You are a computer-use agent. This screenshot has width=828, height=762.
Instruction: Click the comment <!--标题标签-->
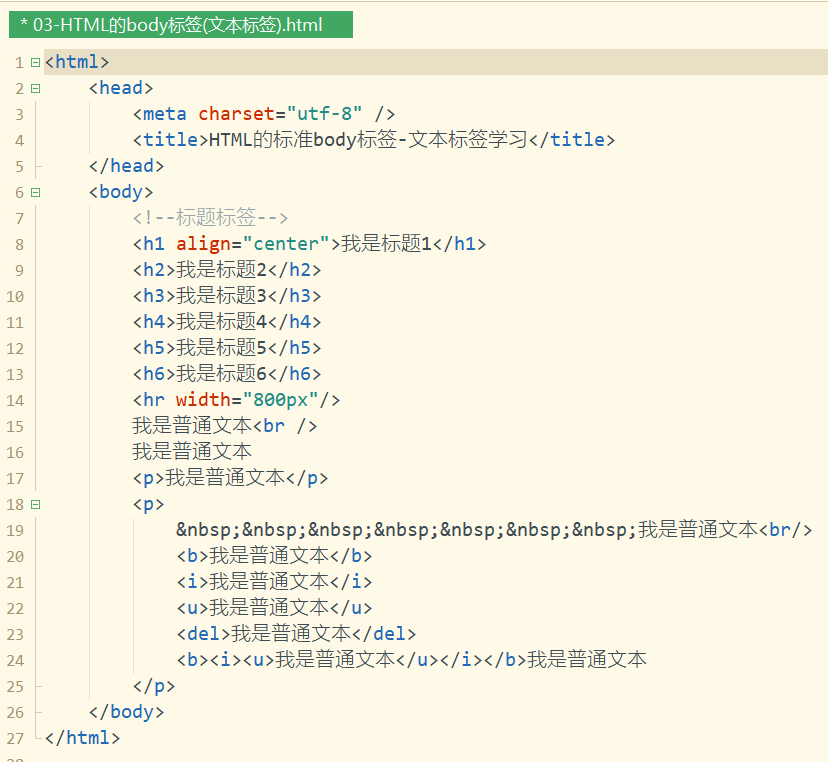[210, 218]
